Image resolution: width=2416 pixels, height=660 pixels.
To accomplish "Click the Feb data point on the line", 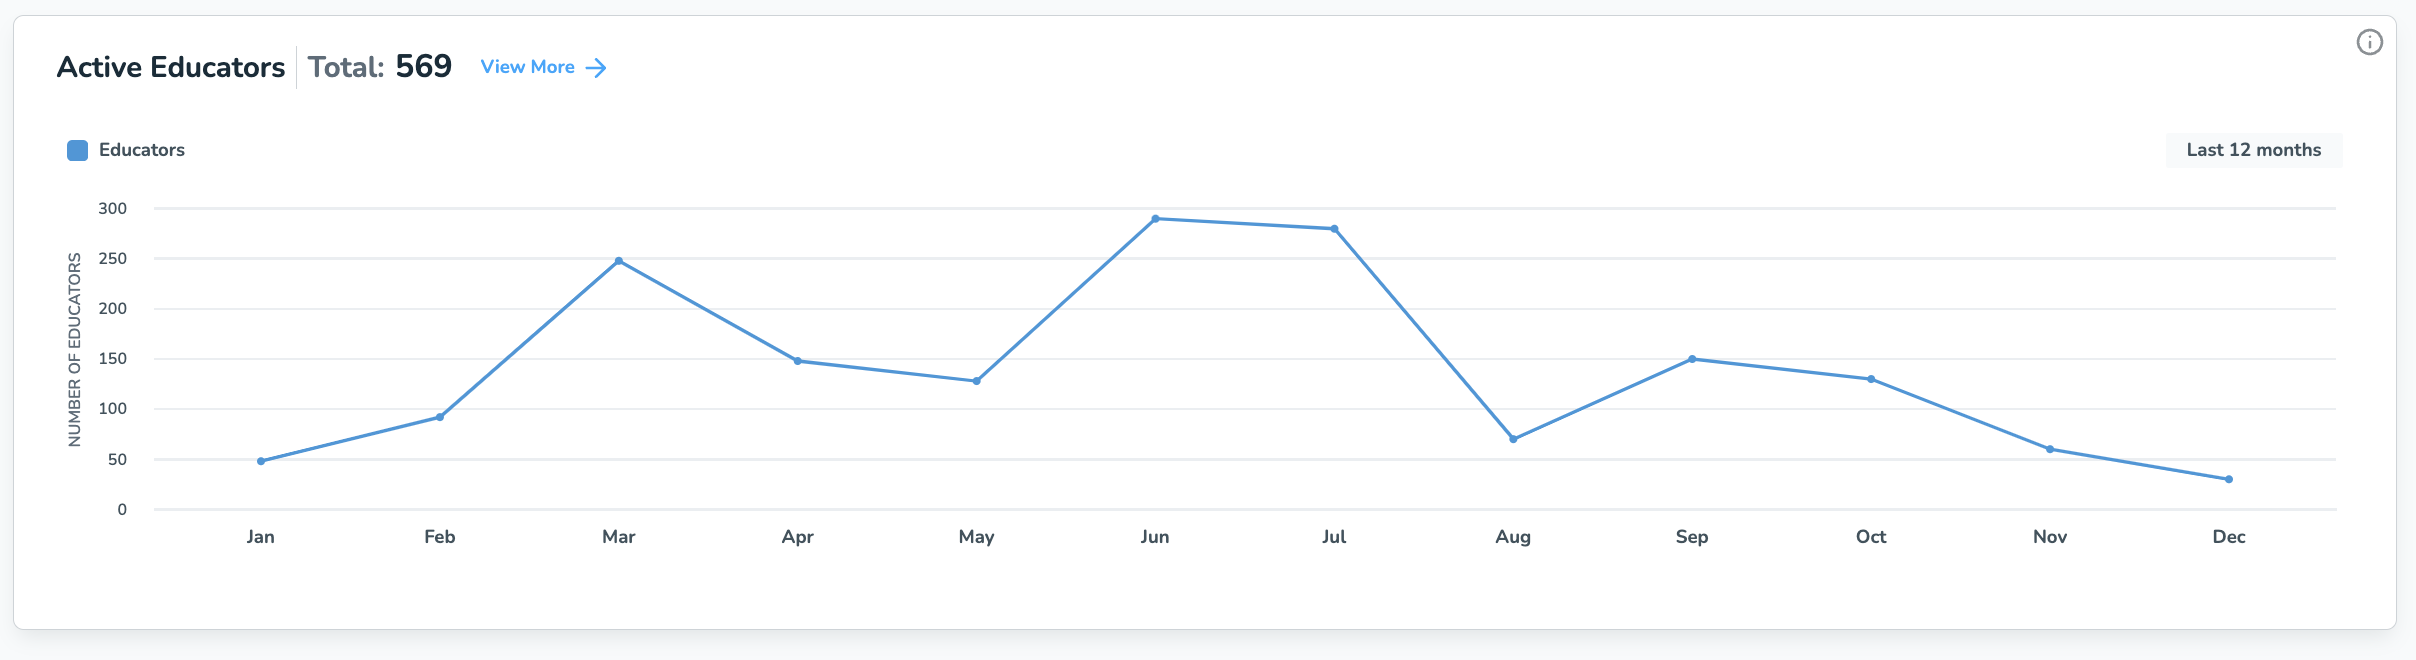I will click(x=440, y=417).
